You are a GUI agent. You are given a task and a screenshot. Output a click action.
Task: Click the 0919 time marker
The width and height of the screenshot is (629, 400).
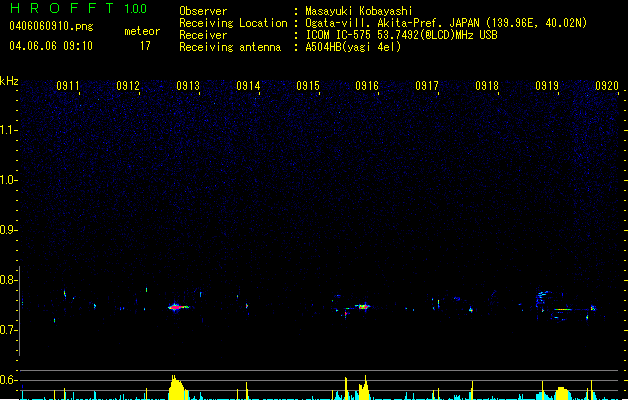pyautogui.click(x=547, y=86)
